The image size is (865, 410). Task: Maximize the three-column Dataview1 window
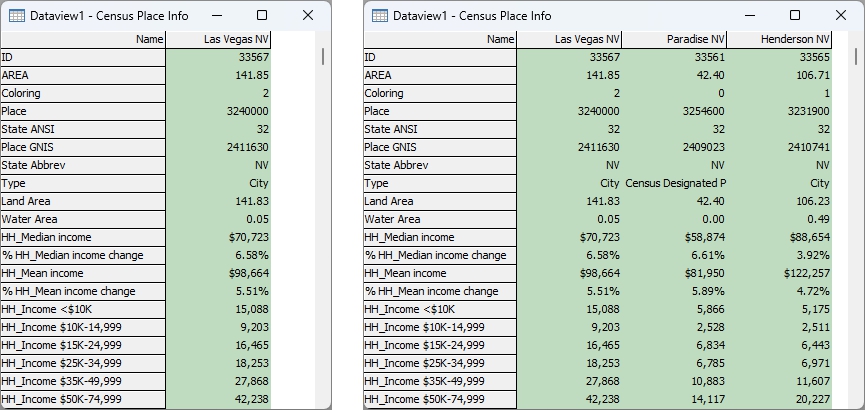pos(794,15)
